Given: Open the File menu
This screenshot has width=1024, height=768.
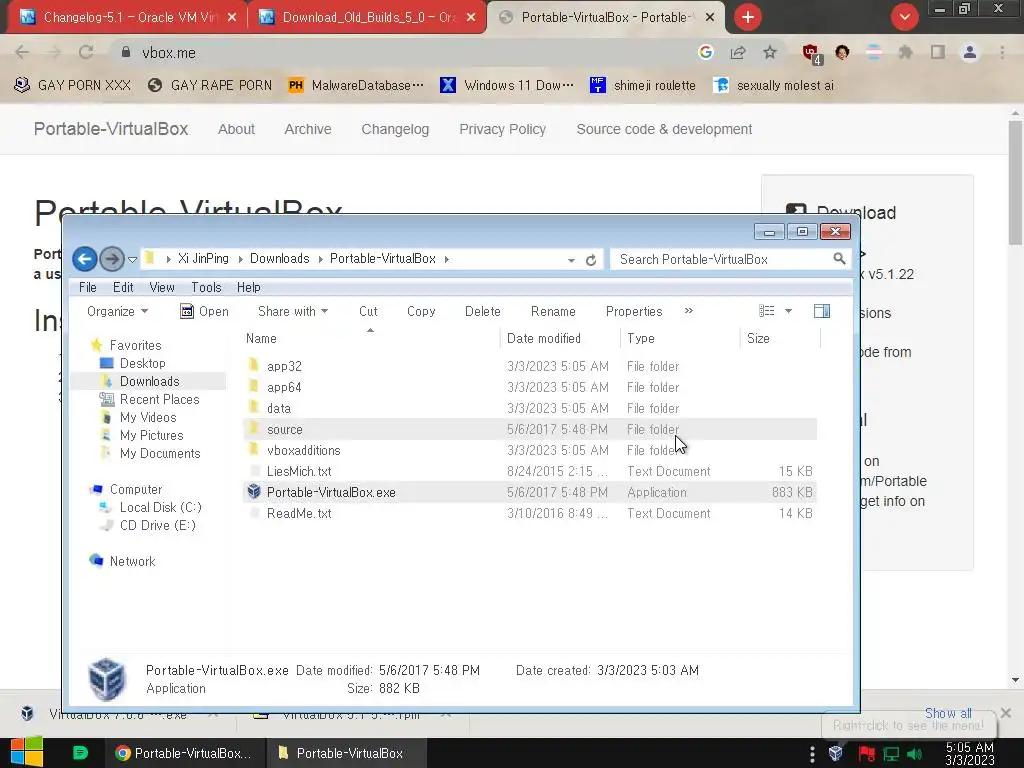Looking at the screenshot, I should [88, 287].
